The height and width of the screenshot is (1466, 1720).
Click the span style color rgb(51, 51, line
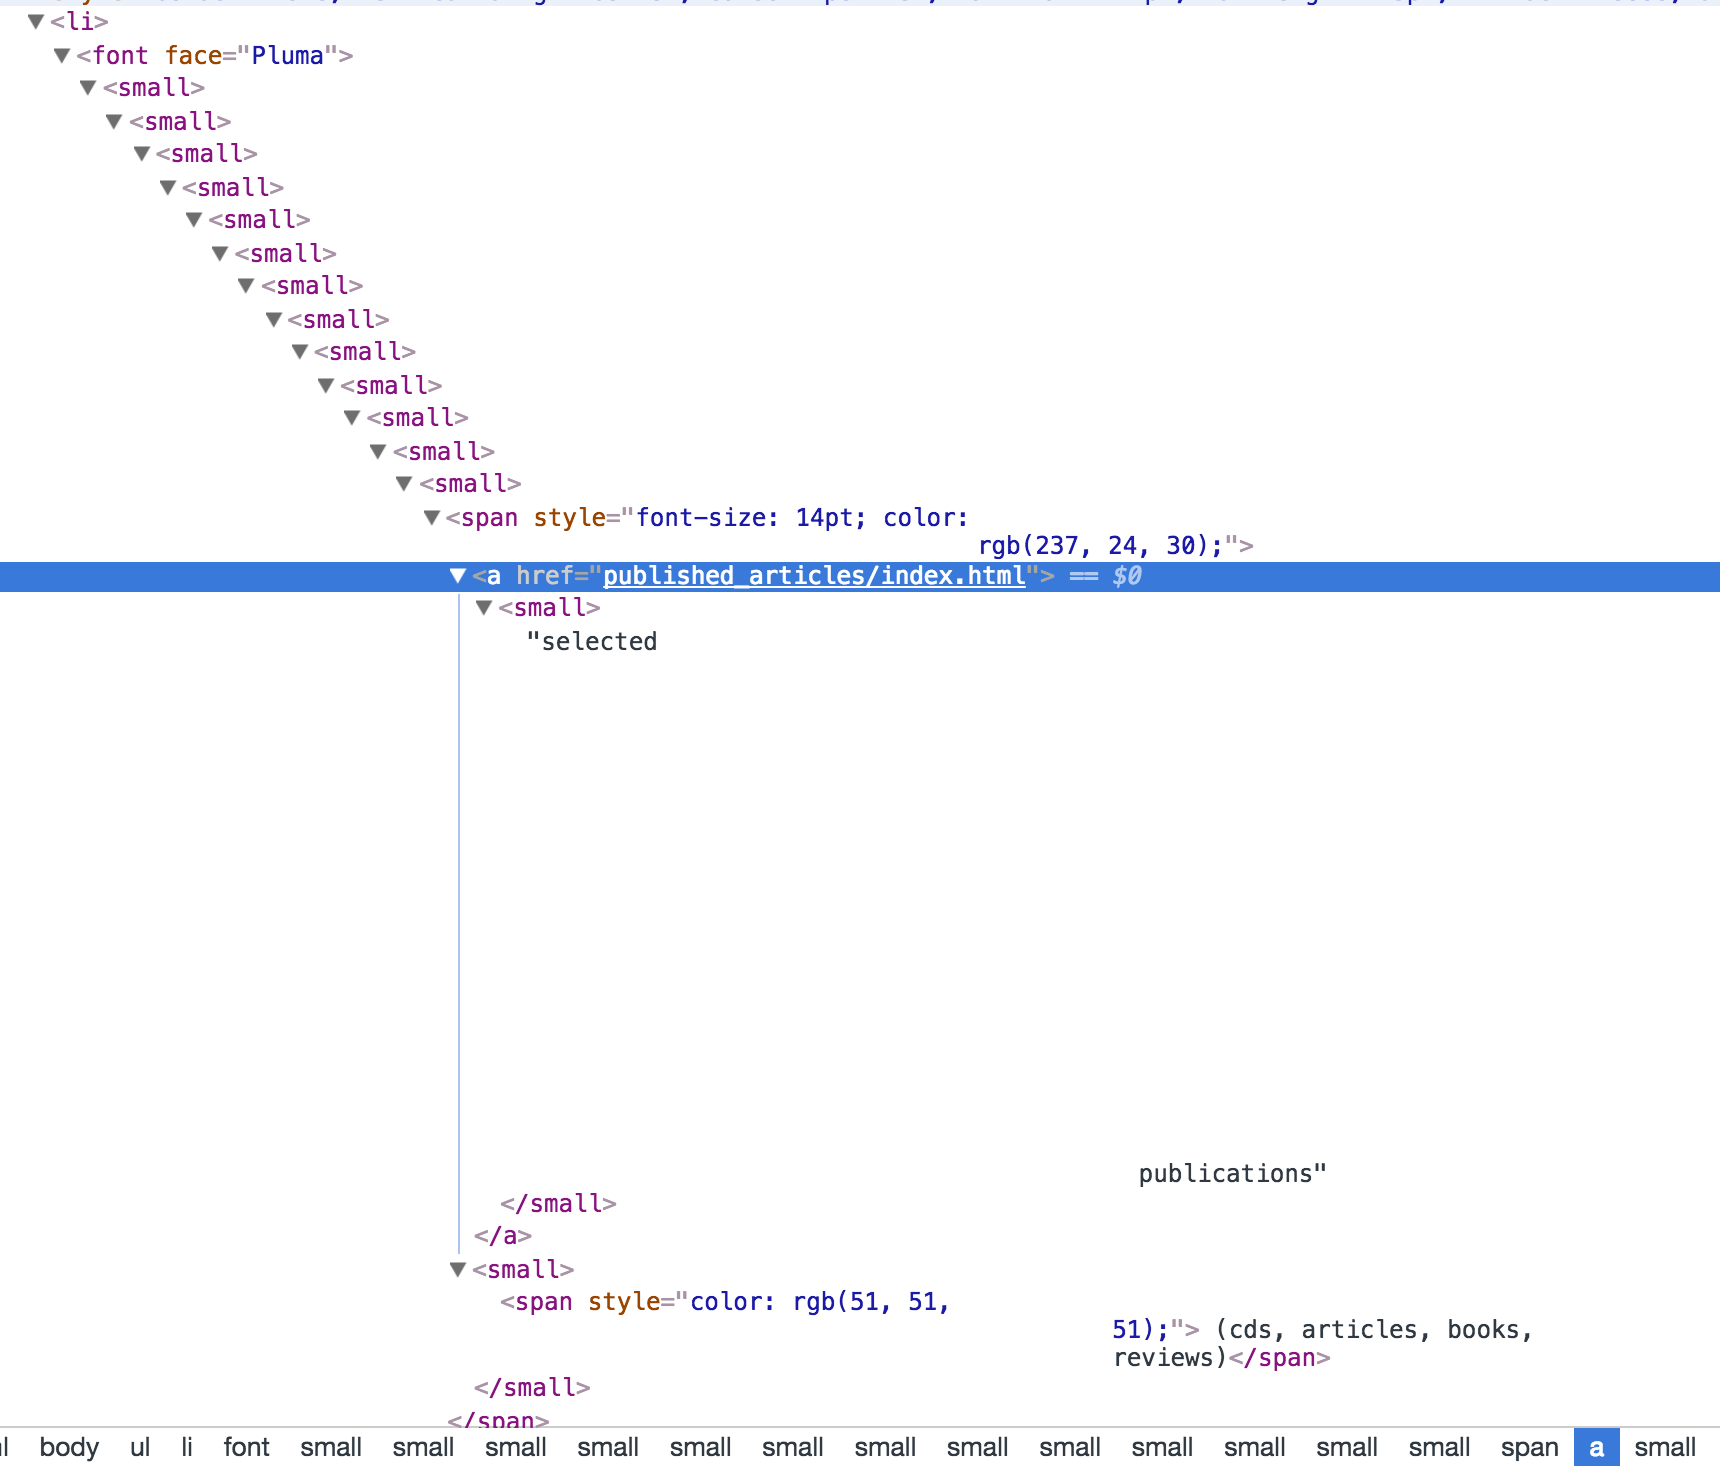coord(724,1302)
